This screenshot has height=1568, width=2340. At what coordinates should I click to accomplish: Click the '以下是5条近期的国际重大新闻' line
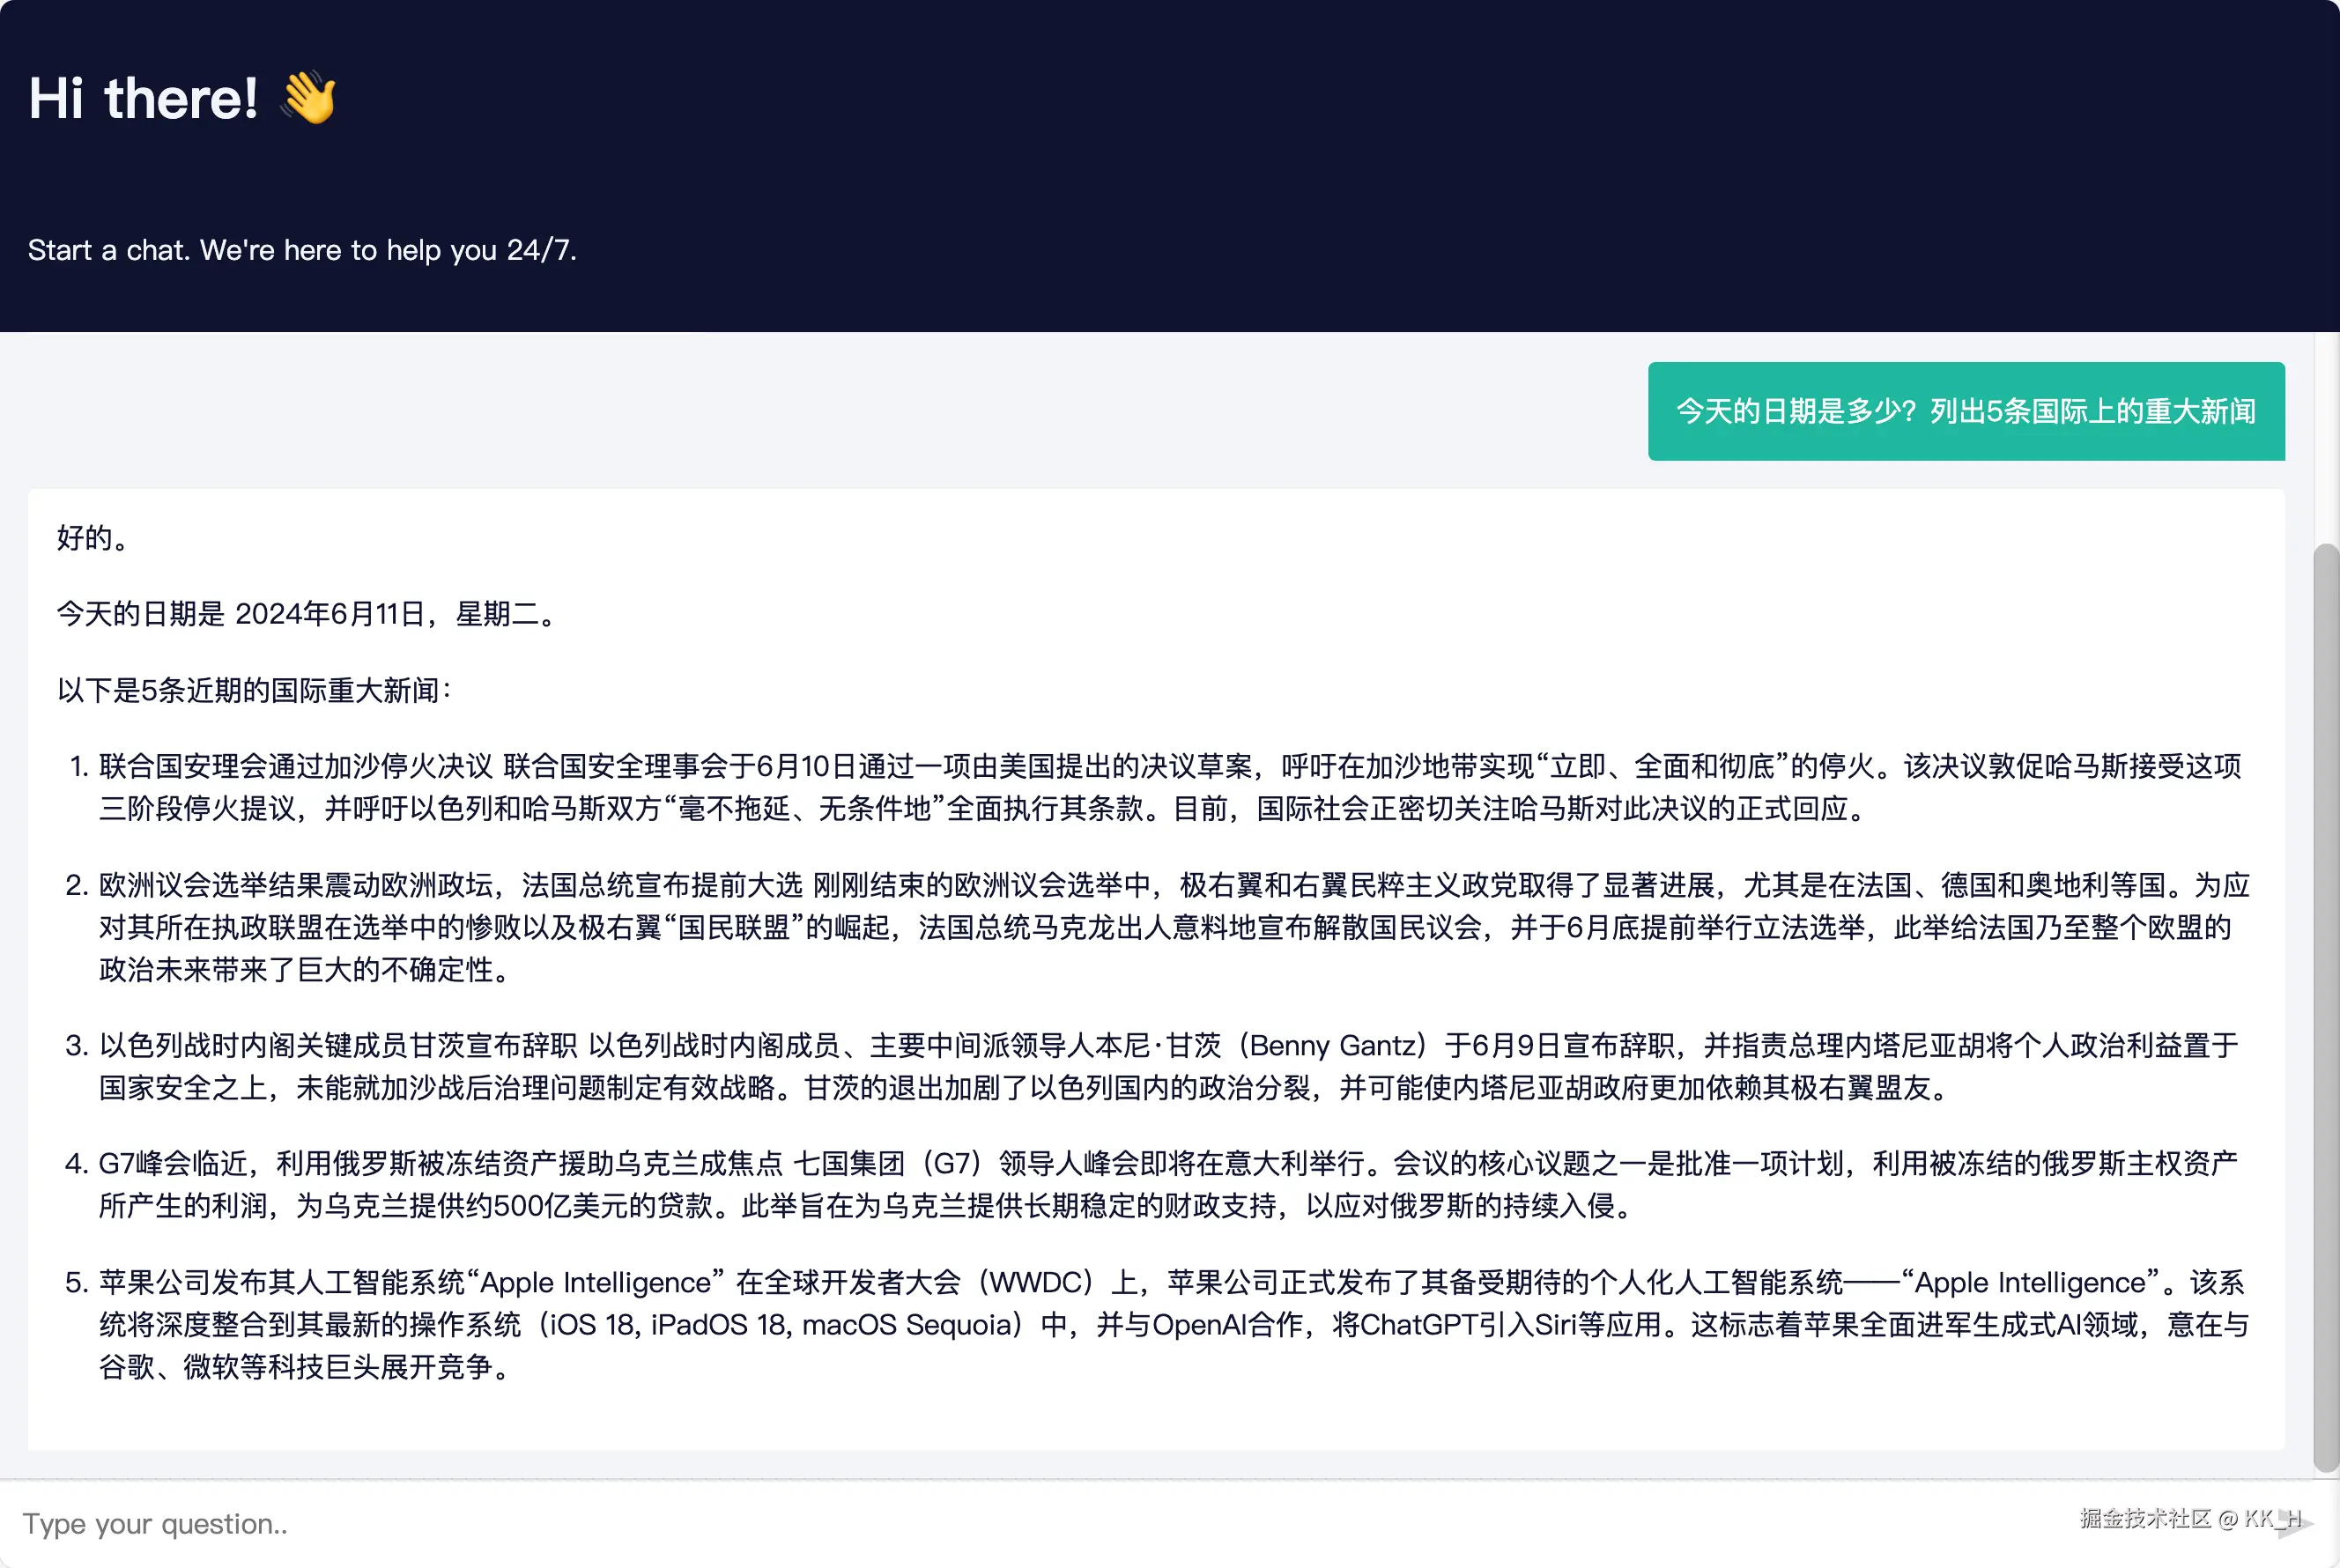pyautogui.click(x=254, y=690)
